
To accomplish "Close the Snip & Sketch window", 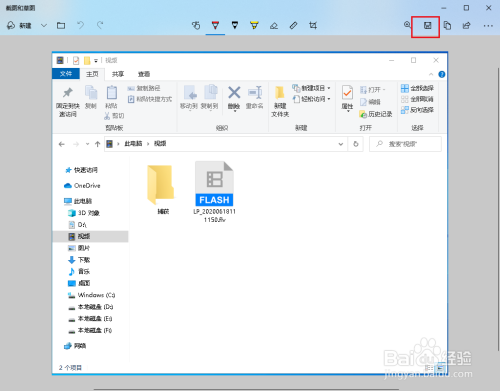I will [x=489, y=8].
